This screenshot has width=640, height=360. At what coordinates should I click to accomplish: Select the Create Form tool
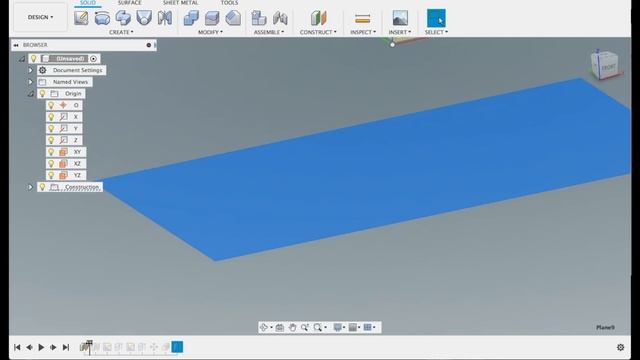[102, 18]
